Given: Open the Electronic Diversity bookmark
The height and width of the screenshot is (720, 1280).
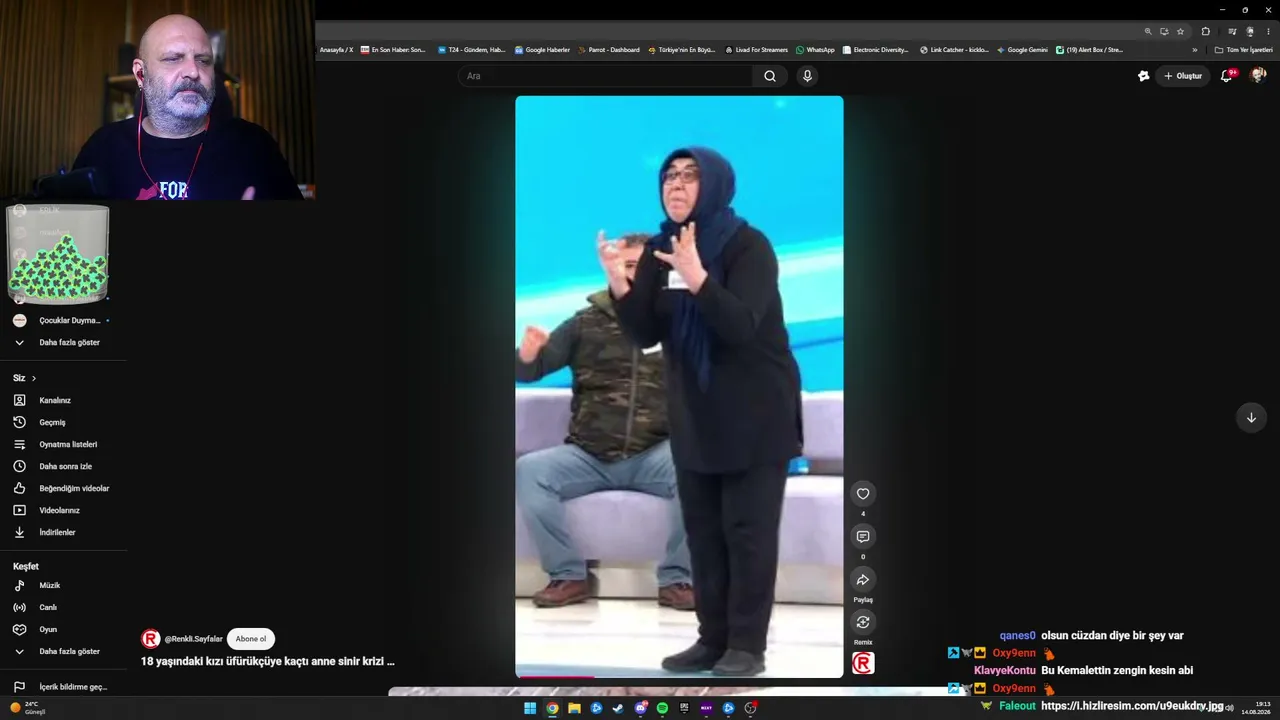Looking at the screenshot, I should point(875,50).
